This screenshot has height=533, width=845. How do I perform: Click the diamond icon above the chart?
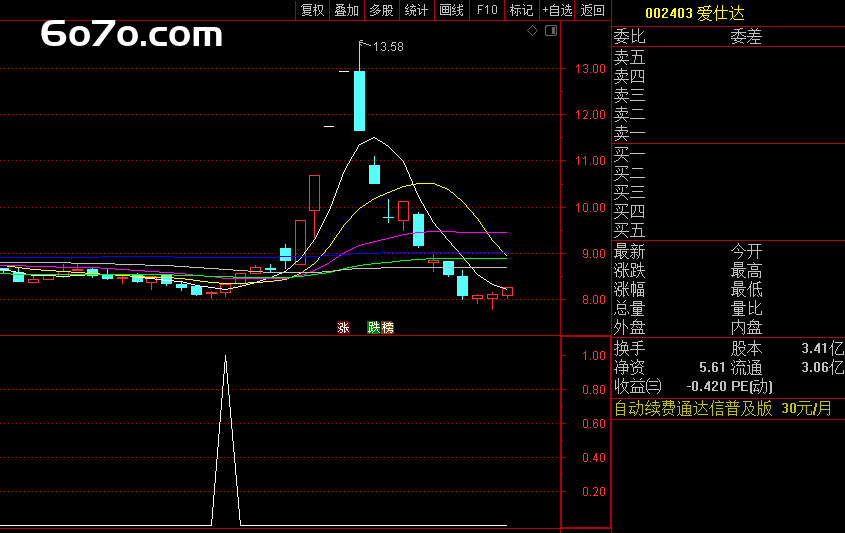pyautogui.click(x=532, y=31)
